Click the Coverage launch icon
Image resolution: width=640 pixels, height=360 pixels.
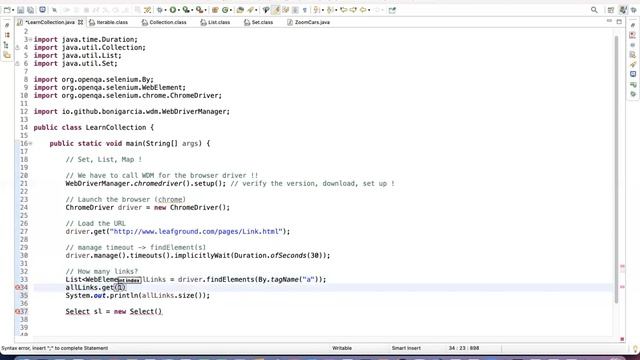pos(186,10)
